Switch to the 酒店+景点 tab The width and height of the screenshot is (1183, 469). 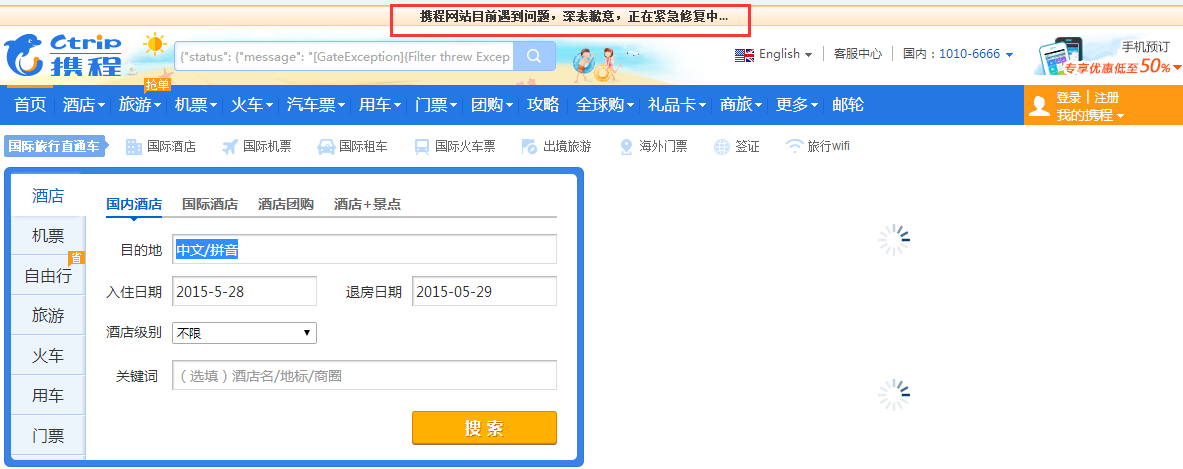tap(367, 204)
